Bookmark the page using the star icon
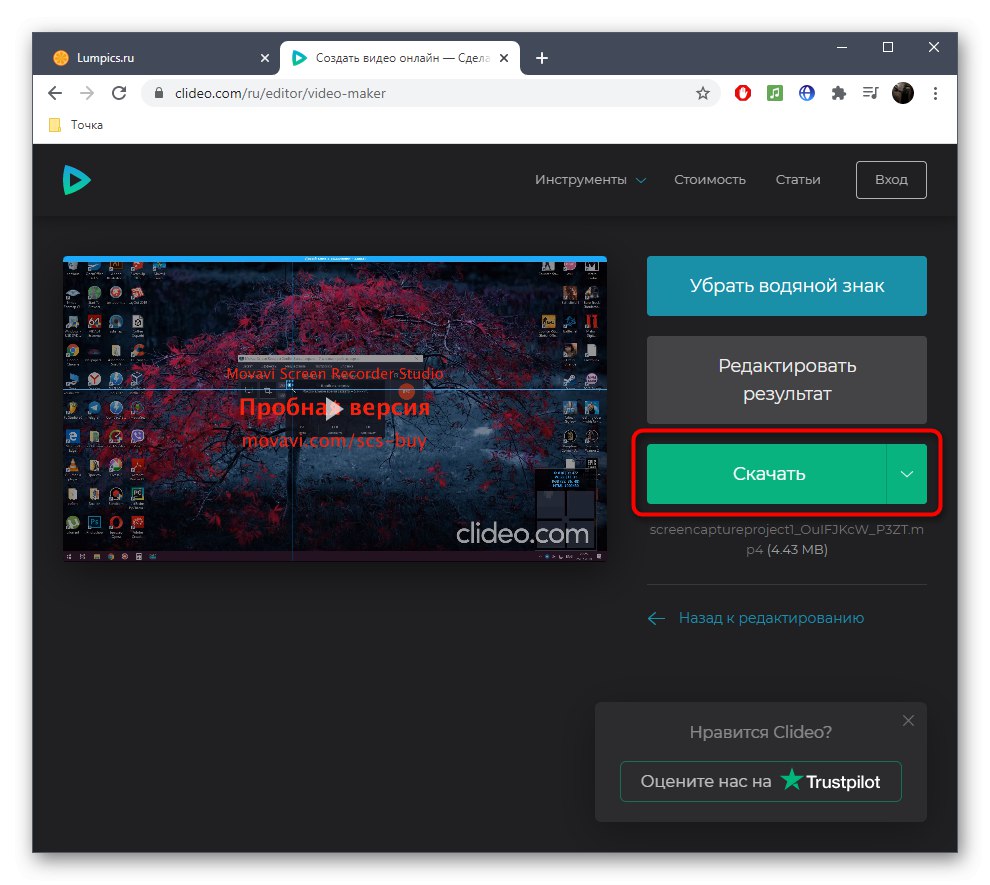Viewport: 990px width, 885px height. [x=704, y=92]
